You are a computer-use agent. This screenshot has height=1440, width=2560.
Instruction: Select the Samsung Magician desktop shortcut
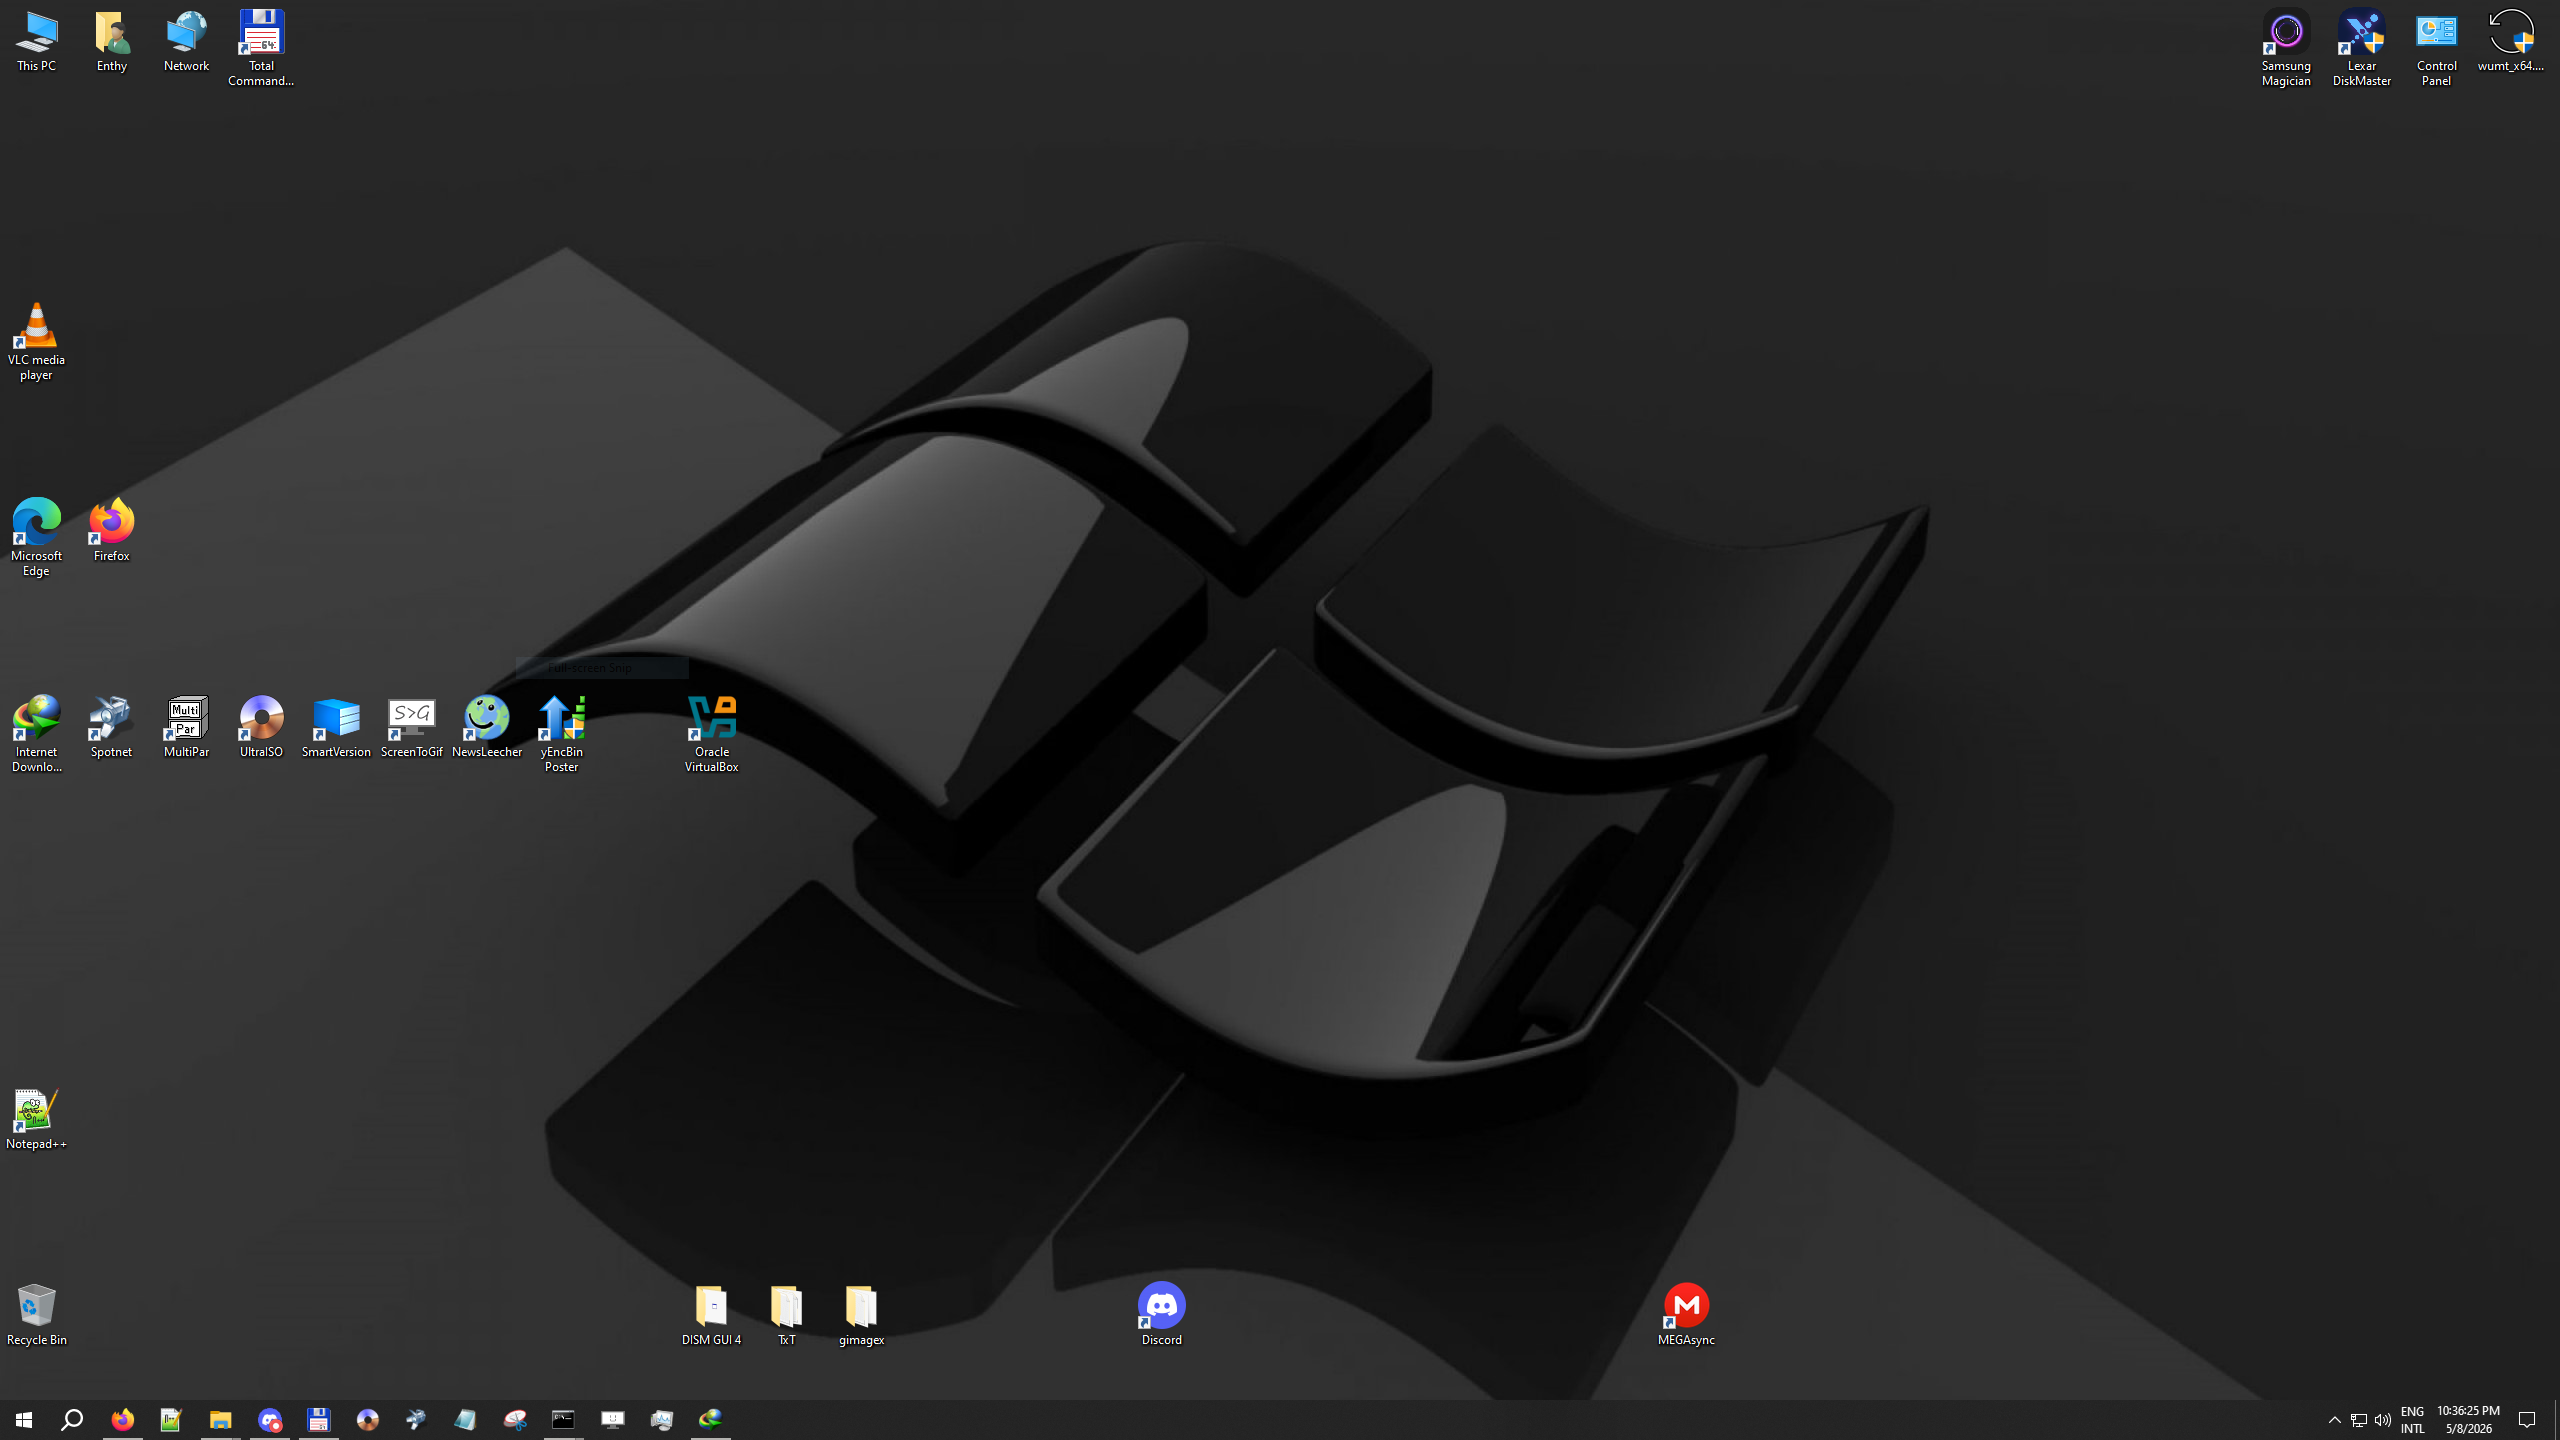point(2286,49)
